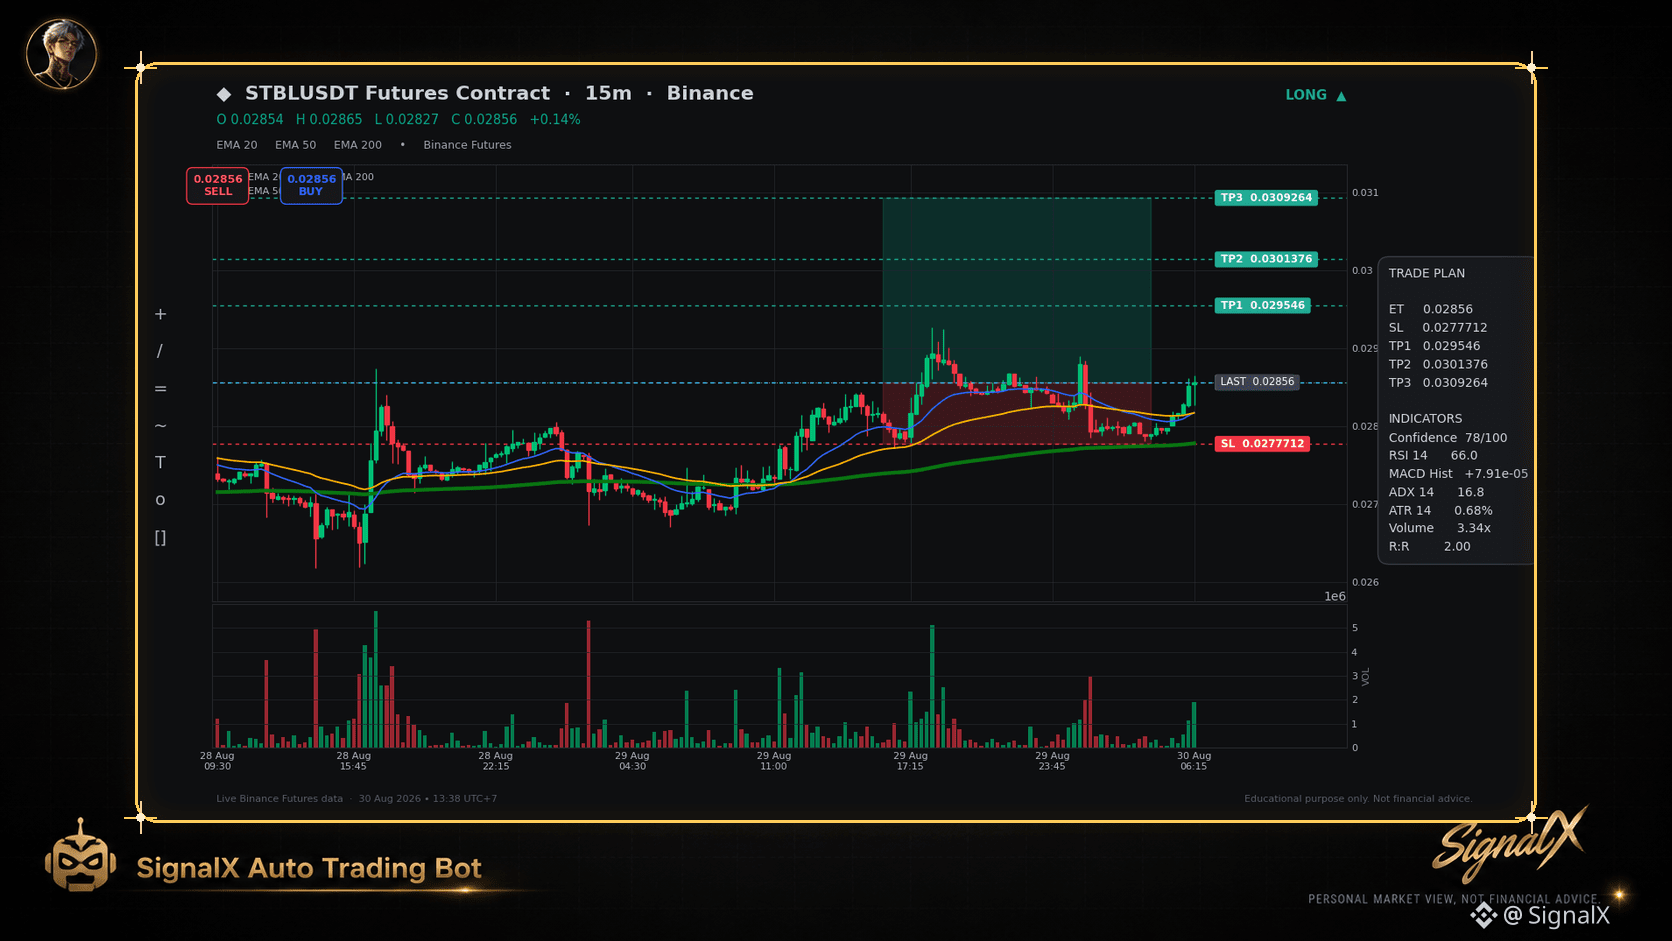Click the @SignalX handle text
This screenshot has height=941, width=1672.
(1557, 915)
